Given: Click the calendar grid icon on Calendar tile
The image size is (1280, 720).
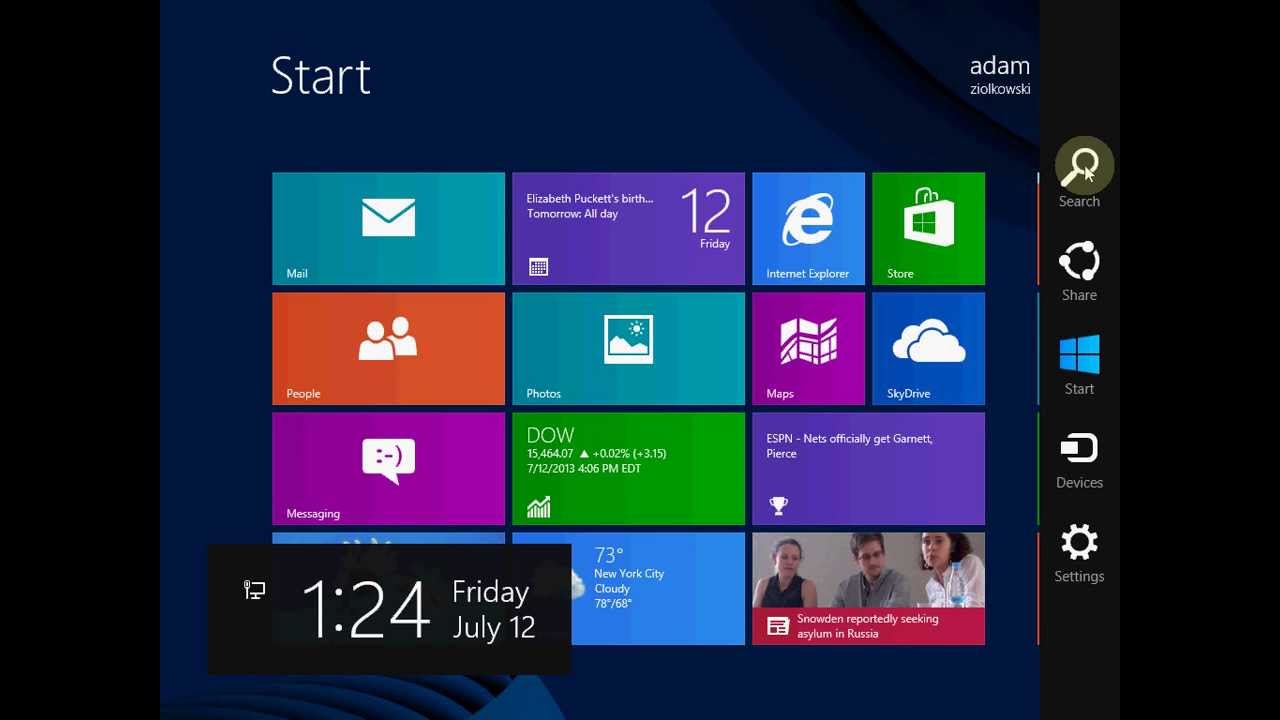Looking at the screenshot, I should (x=538, y=267).
